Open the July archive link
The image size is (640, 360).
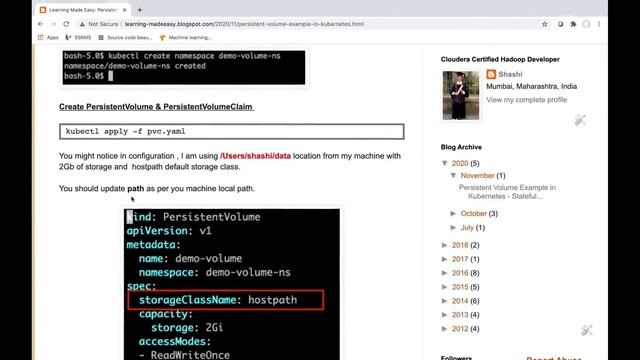point(467,227)
